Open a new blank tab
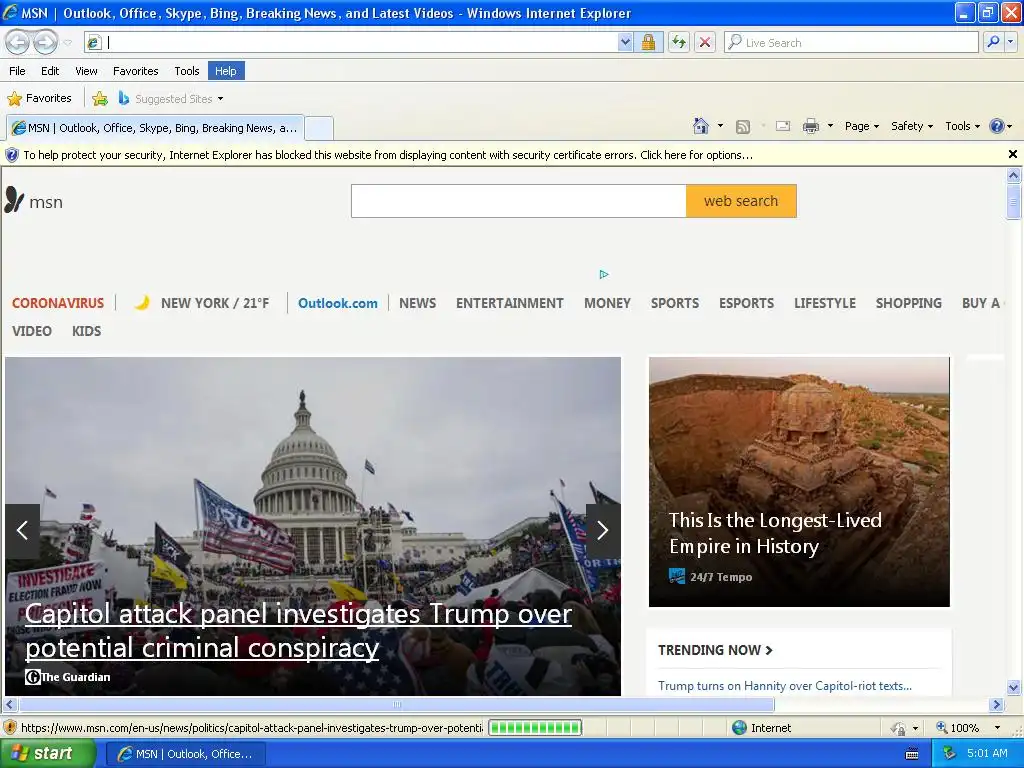Viewport: 1024px width, 768px height. click(x=319, y=128)
